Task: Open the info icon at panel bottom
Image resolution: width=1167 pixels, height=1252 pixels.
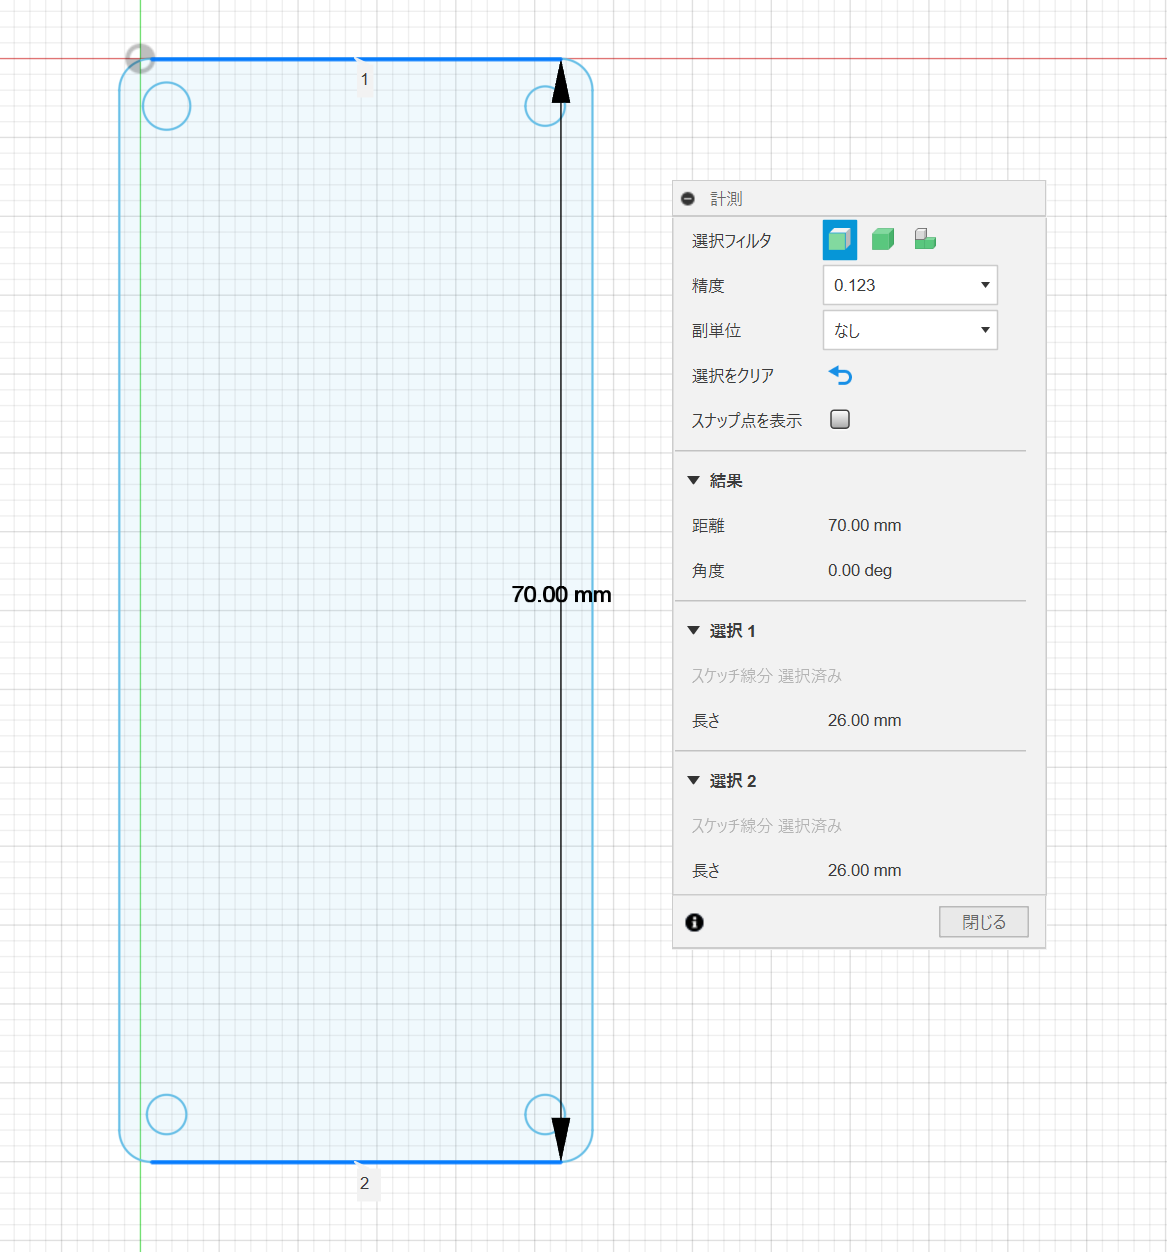Action: (695, 922)
